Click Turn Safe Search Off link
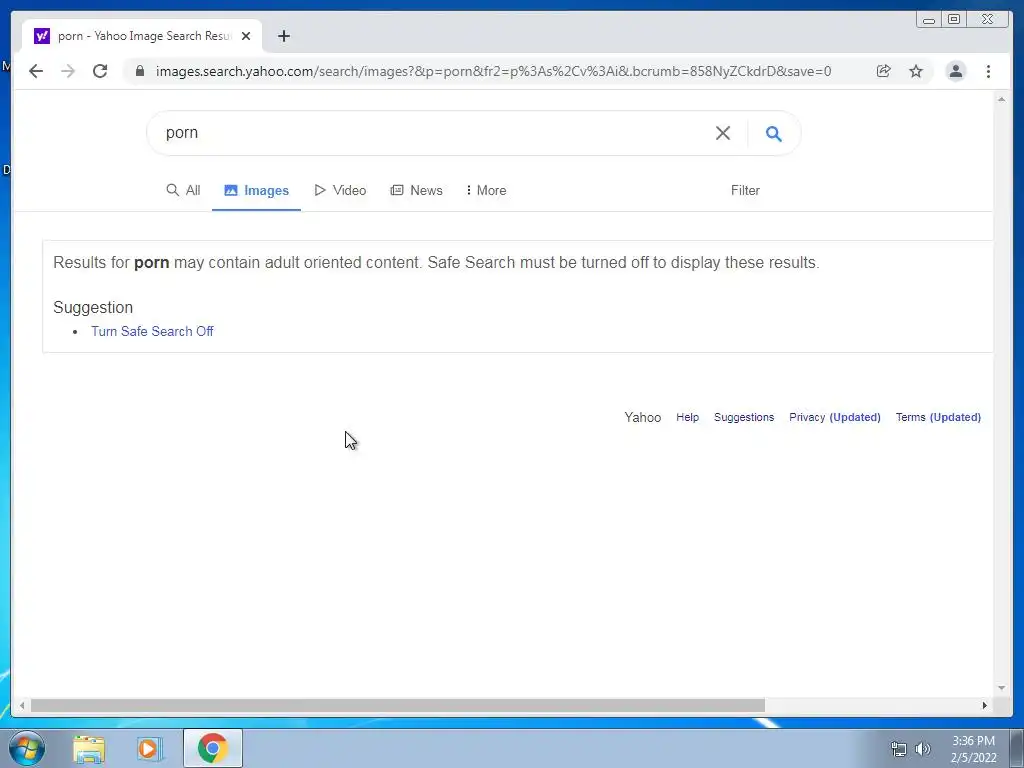 (x=152, y=331)
